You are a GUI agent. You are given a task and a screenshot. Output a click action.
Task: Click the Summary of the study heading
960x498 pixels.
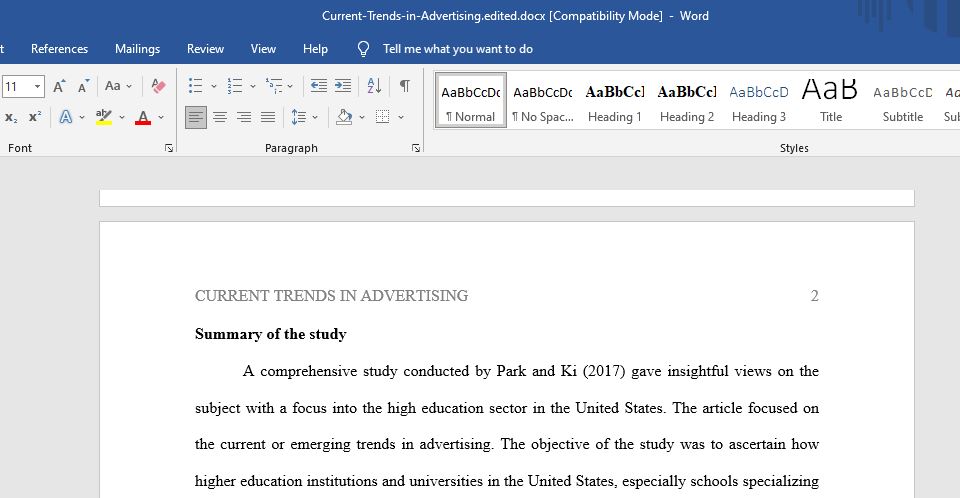coord(271,334)
